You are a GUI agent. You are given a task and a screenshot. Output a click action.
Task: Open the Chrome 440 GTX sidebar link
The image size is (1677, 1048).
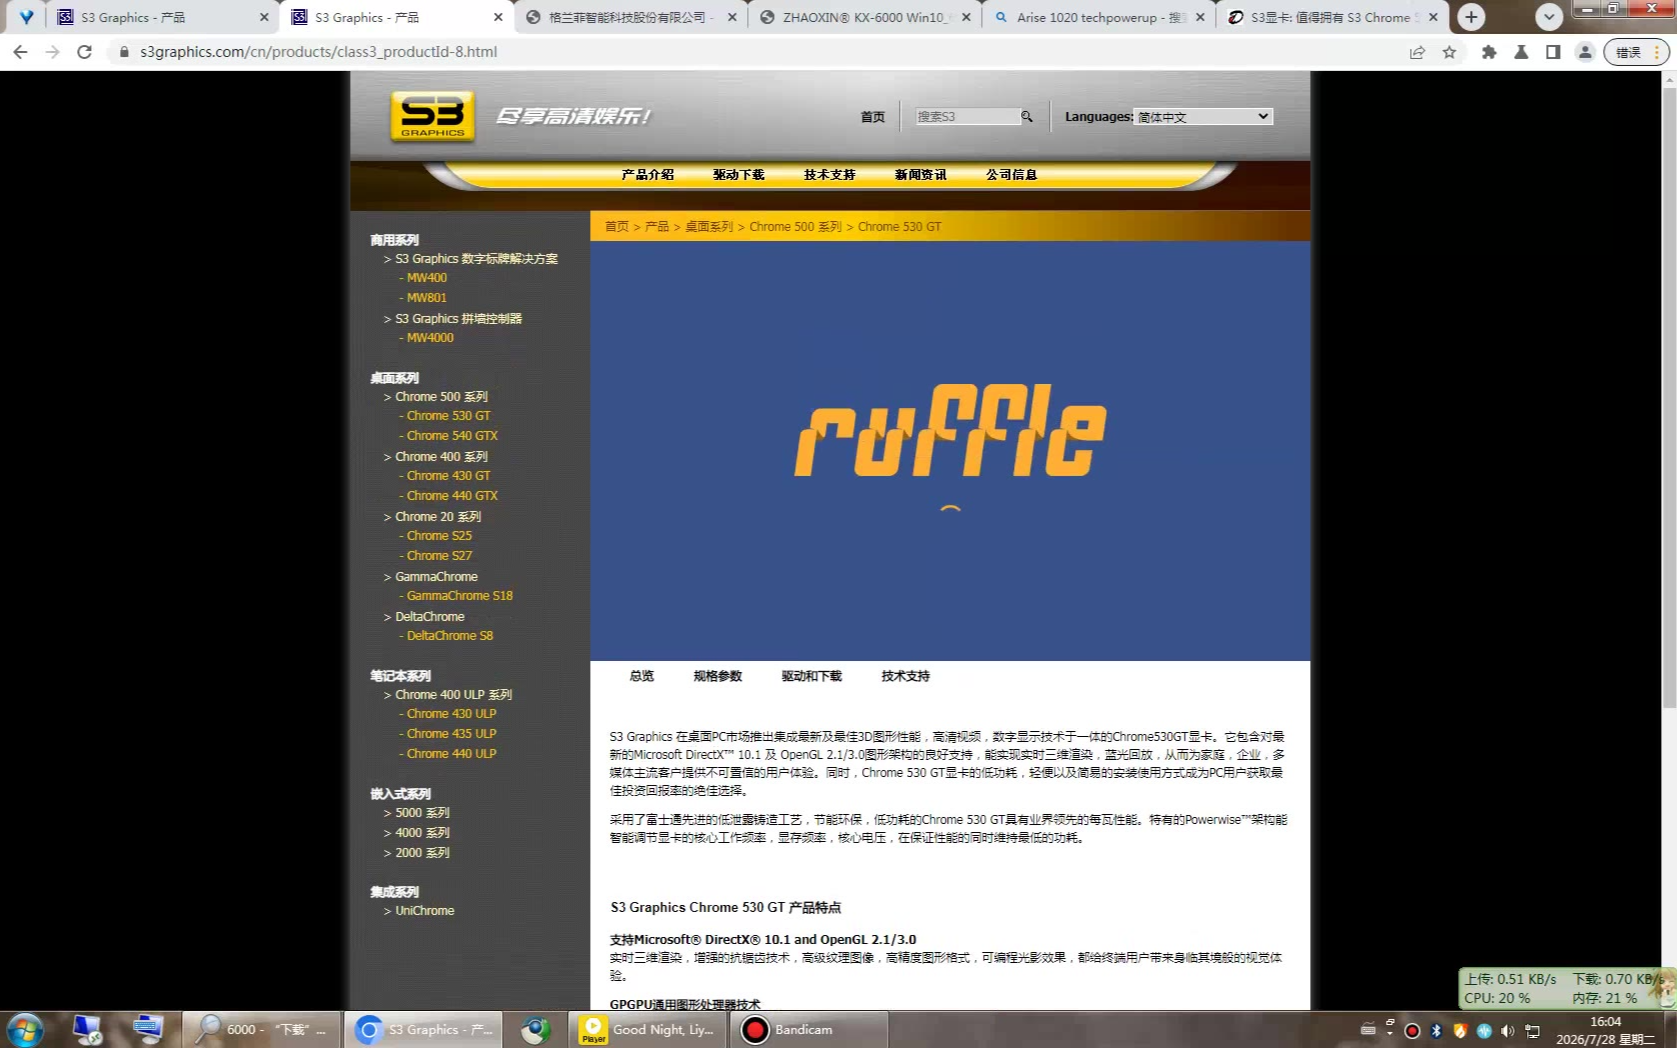click(x=452, y=496)
